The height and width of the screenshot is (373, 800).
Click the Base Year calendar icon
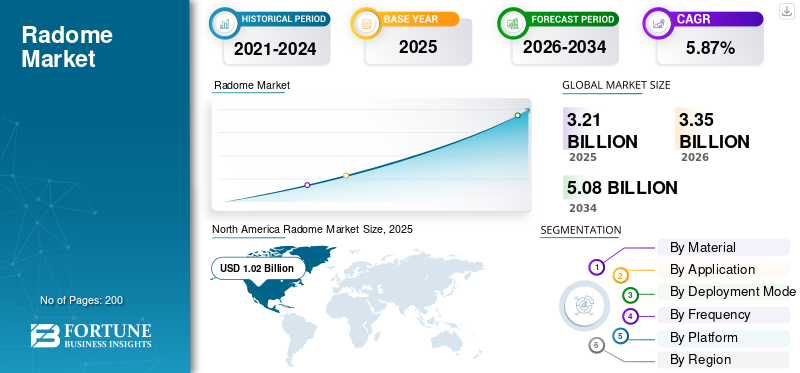(x=366, y=23)
